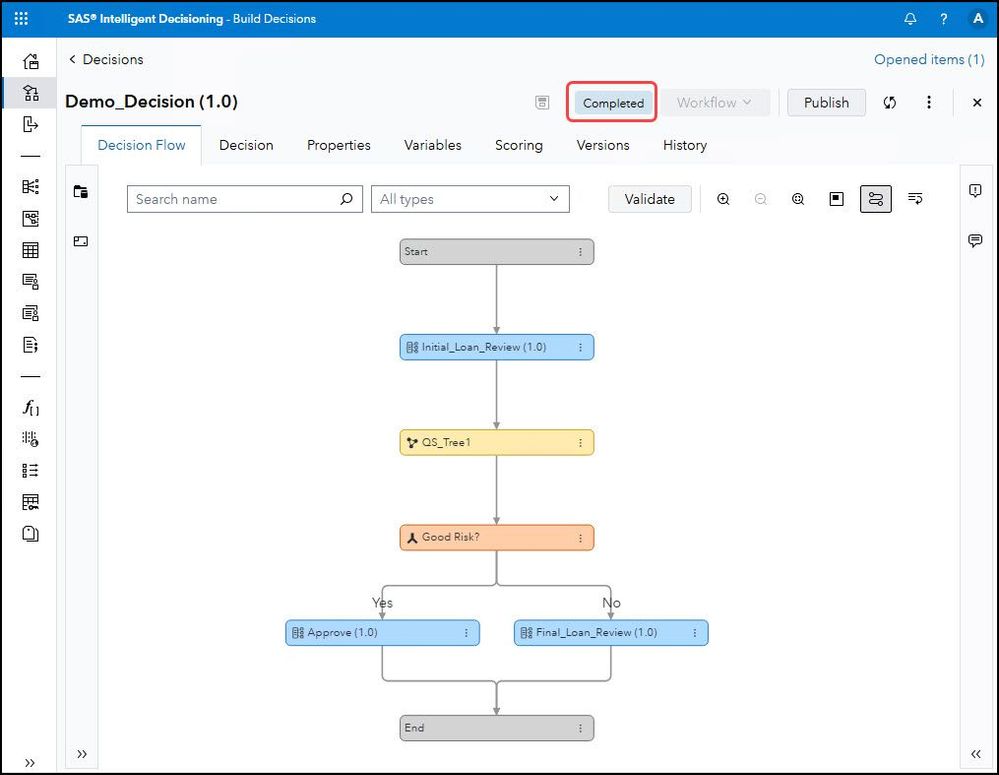Open the user account avatar A
The width and height of the screenshot is (999, 775).
[x=978, y=18]
